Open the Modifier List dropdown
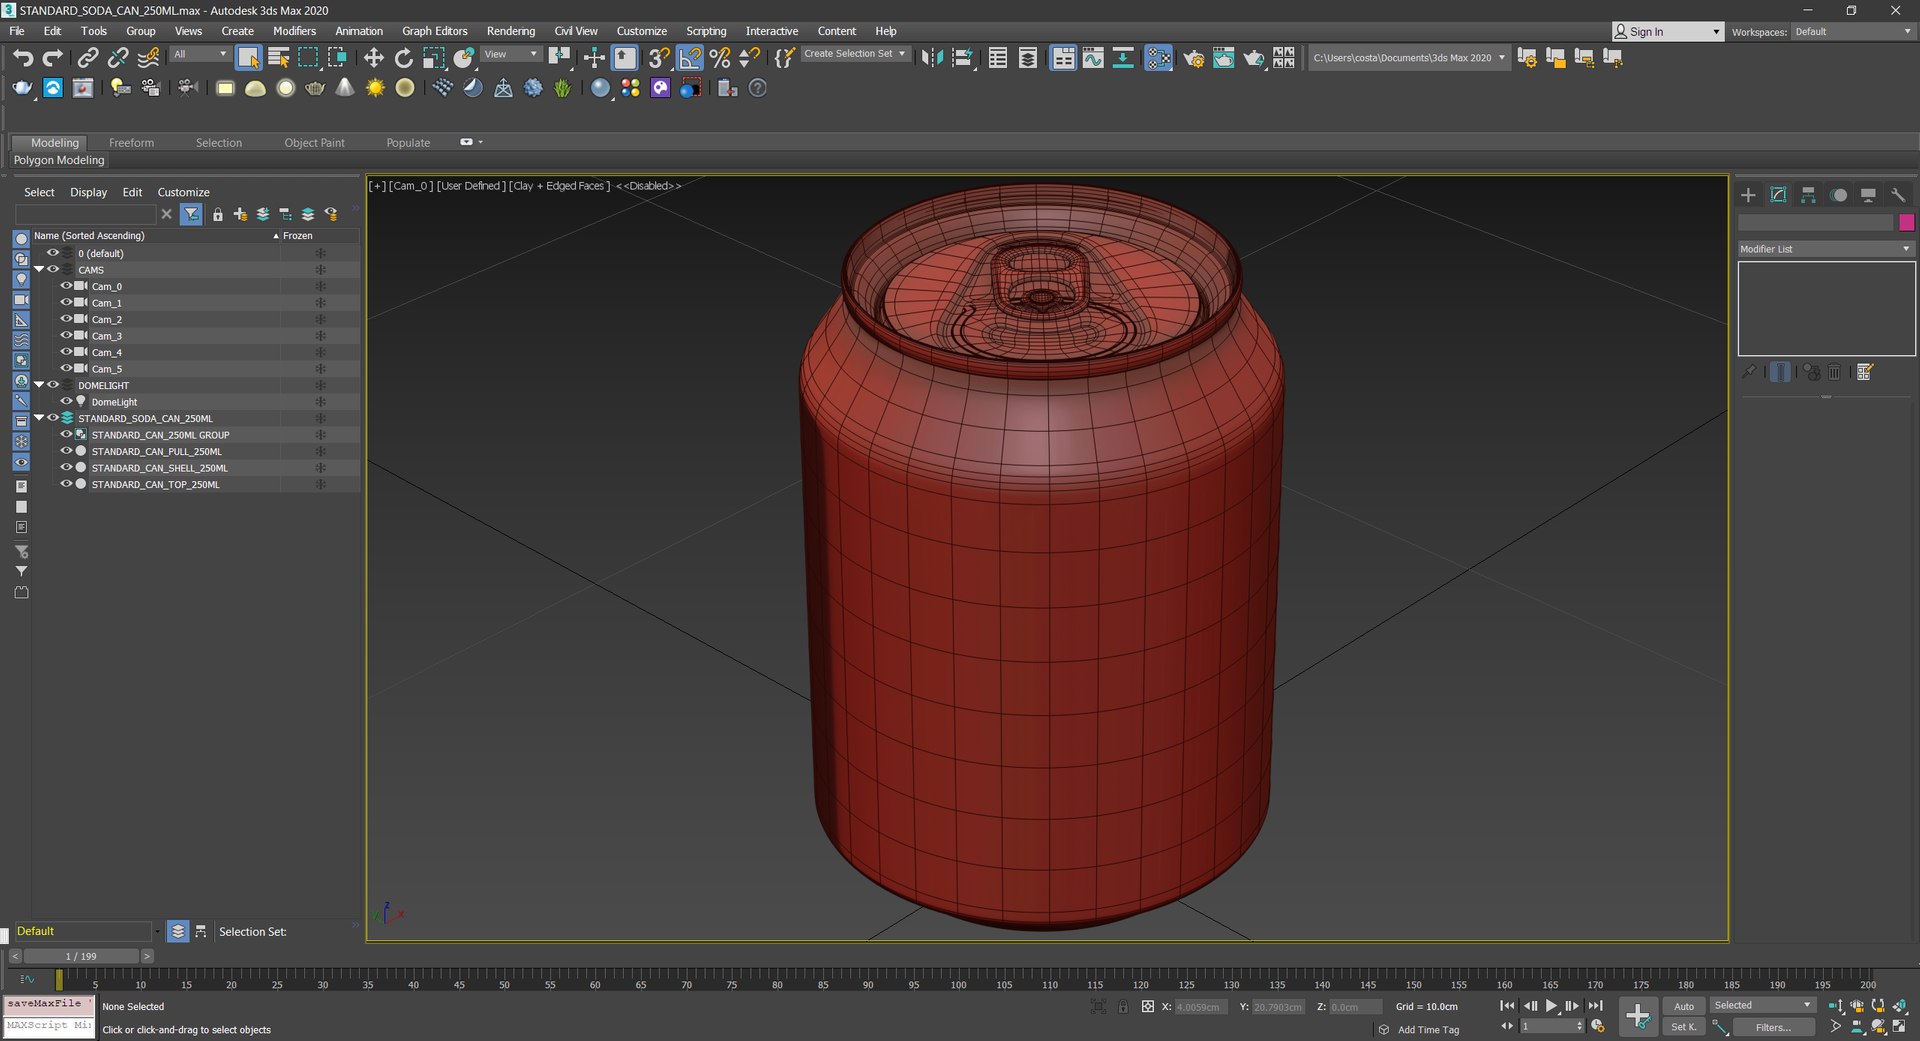This screenshot has height=1041, width=1920. click(1826, 249)
